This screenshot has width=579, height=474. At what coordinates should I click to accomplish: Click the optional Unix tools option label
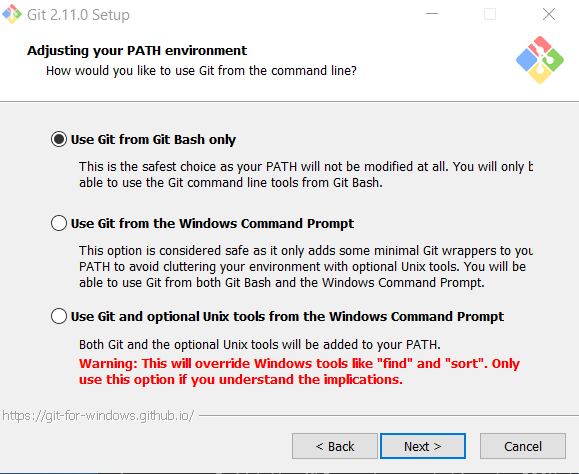tap(287, 316)
